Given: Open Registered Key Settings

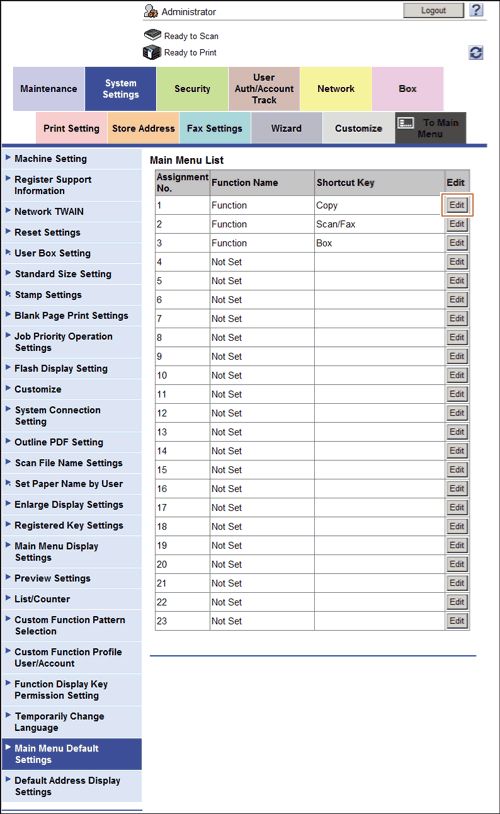Looking at the screenshot, I should 71,525.
